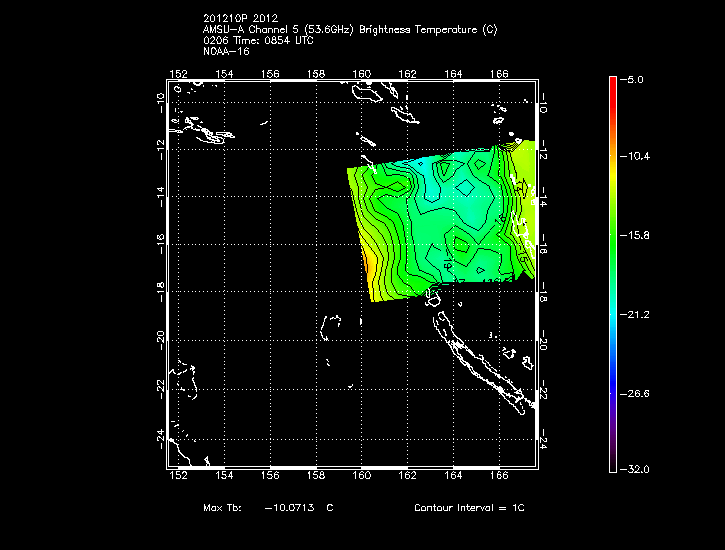725x550 pixels.
Task: Click the -26.6 colorbar label
Action: [634, 394]
